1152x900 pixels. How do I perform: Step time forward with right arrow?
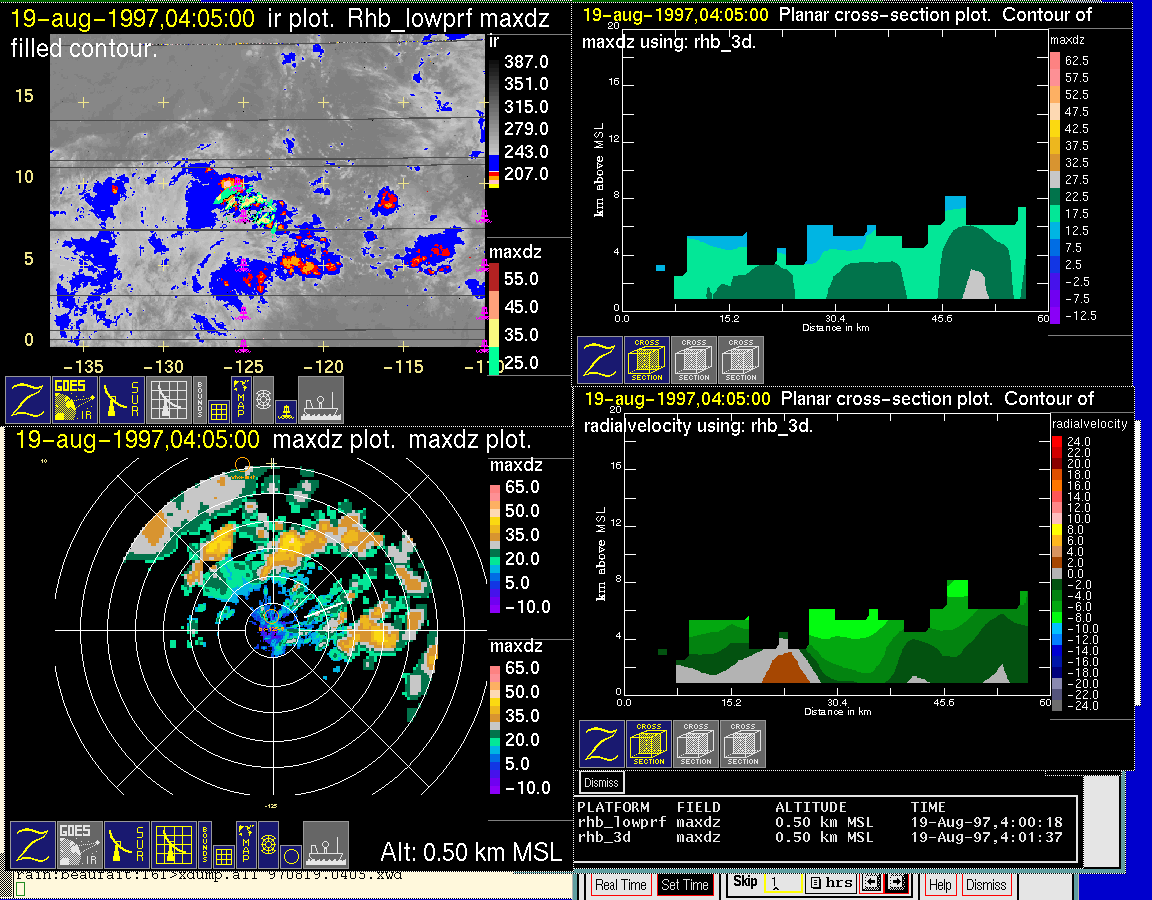(x=897, y=883)
